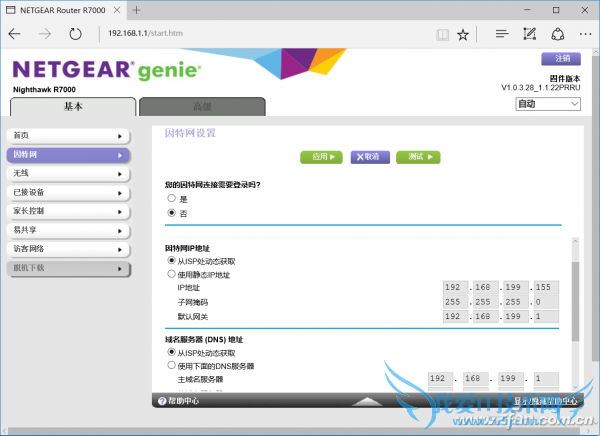Open the 自动 language dropdown
Viewport: 600px width, 436px height.
pos(548,104)
